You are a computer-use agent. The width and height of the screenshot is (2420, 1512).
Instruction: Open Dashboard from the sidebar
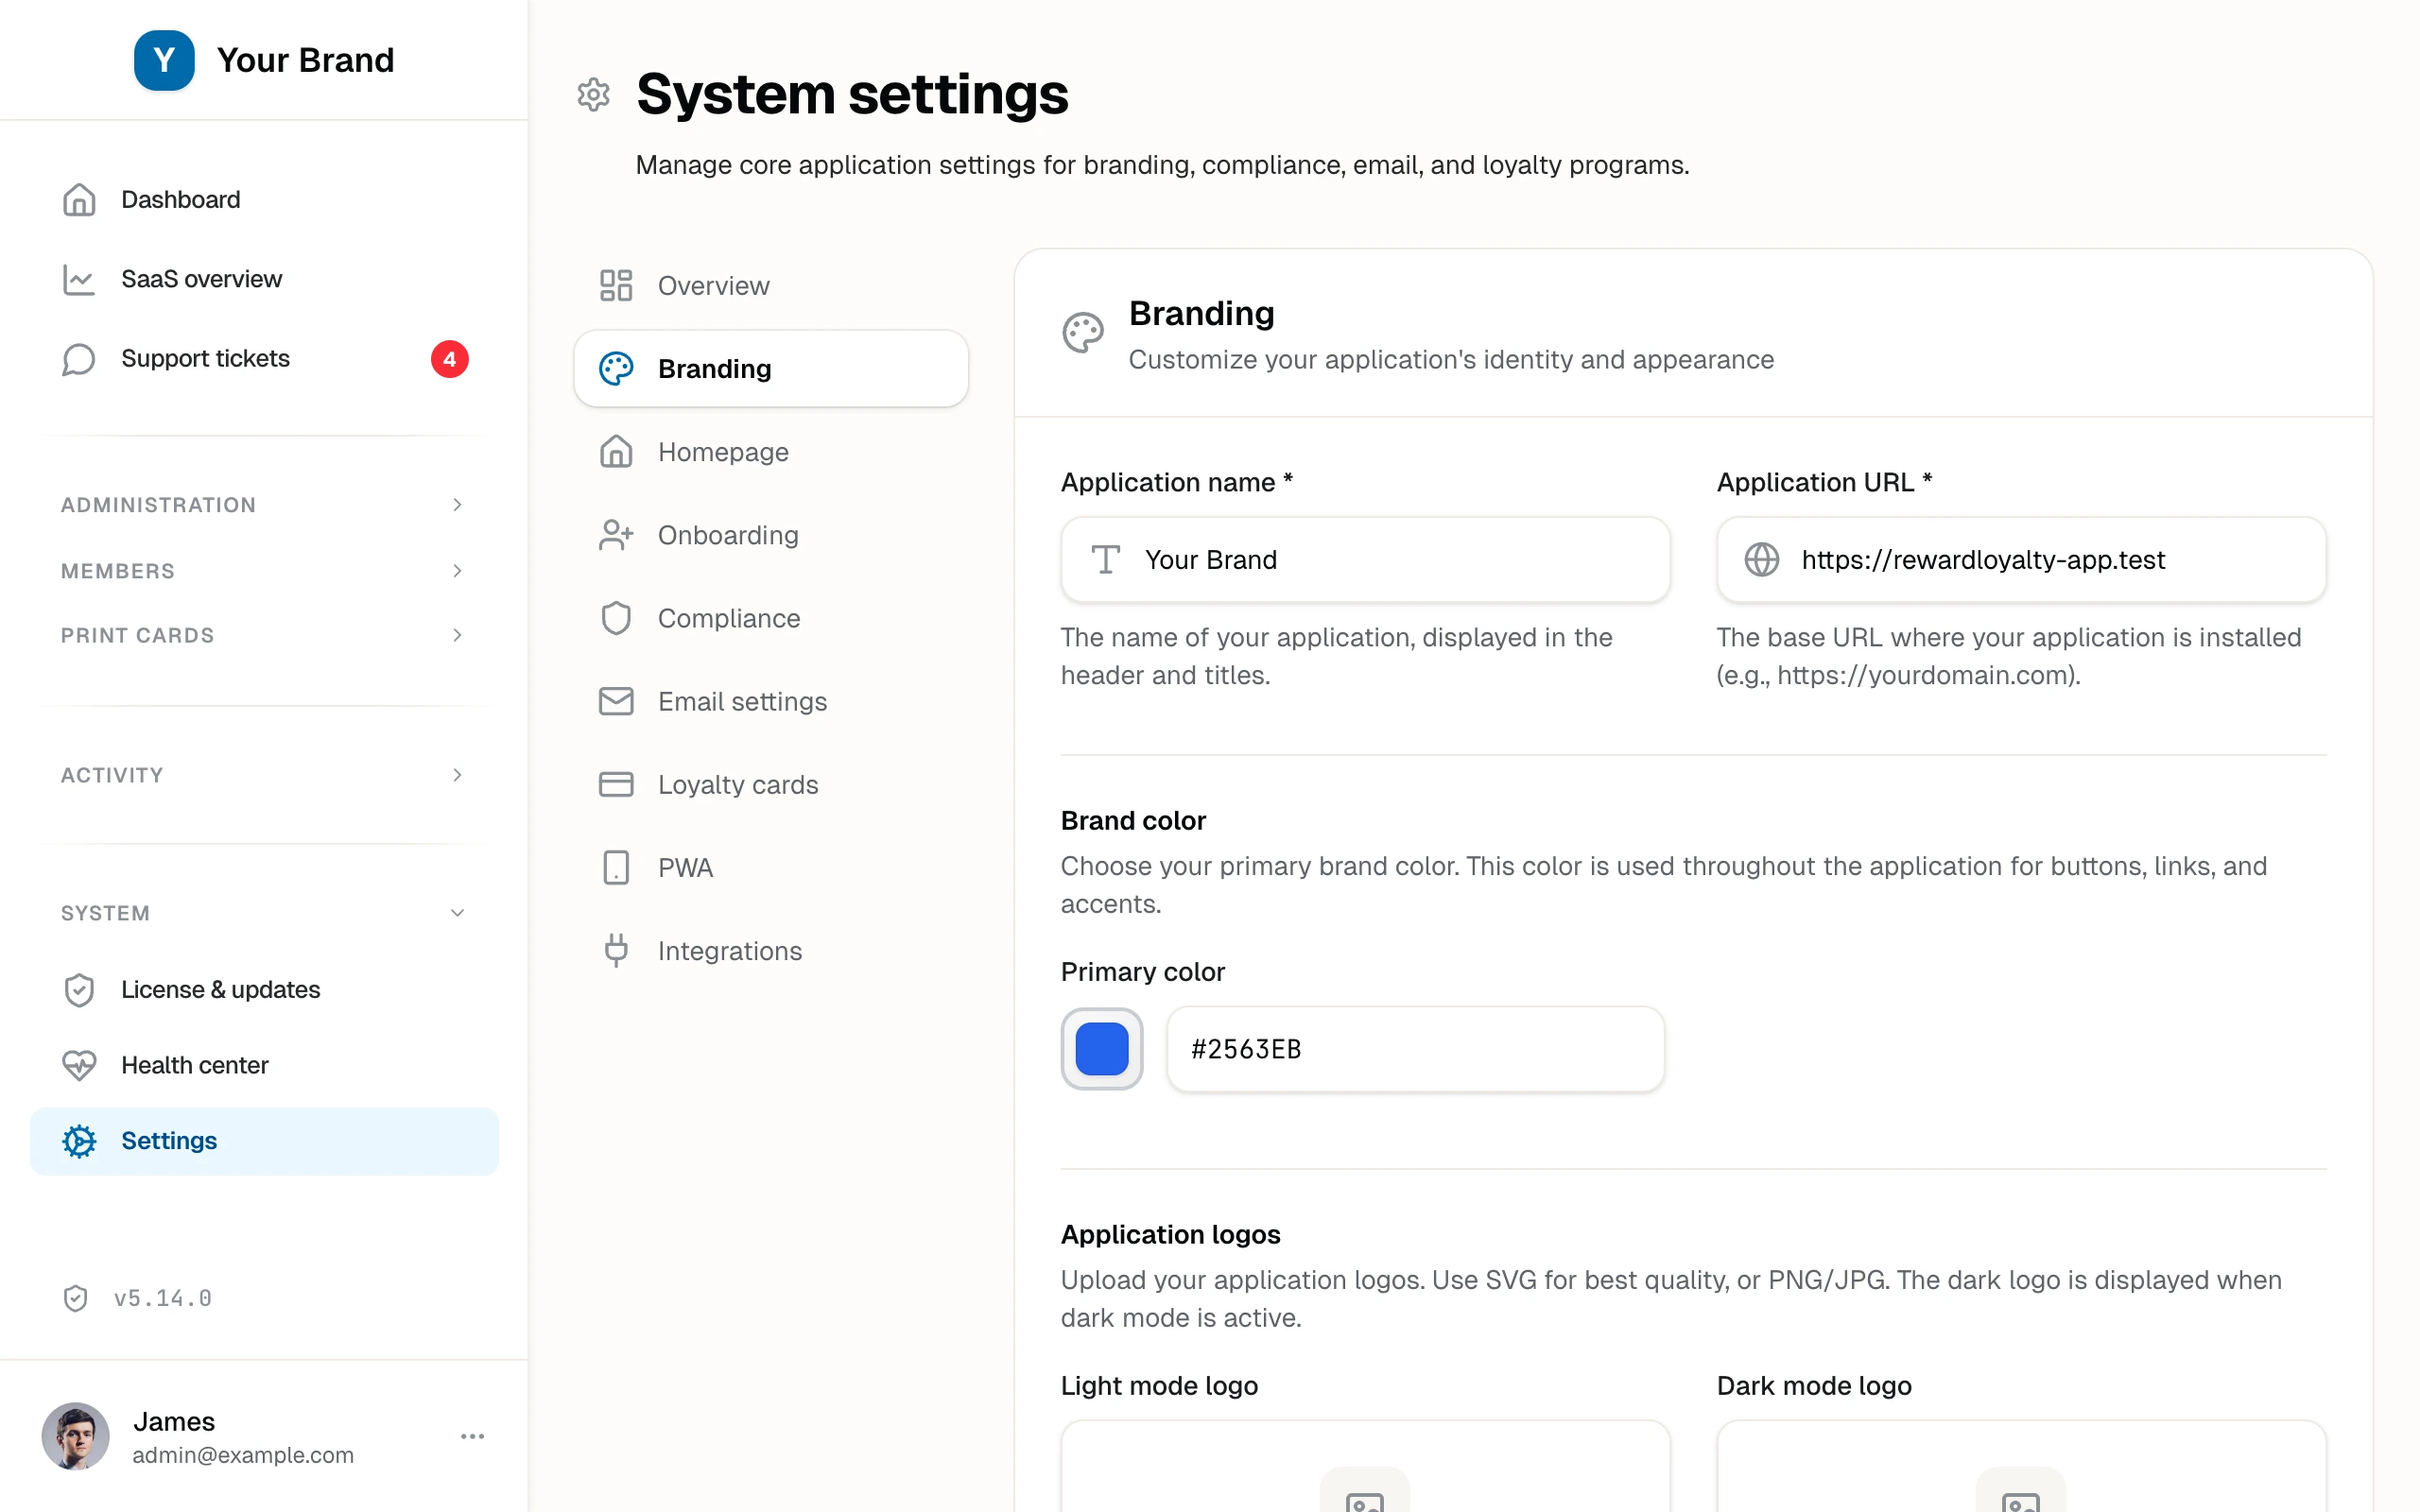(x=264, y=199)
